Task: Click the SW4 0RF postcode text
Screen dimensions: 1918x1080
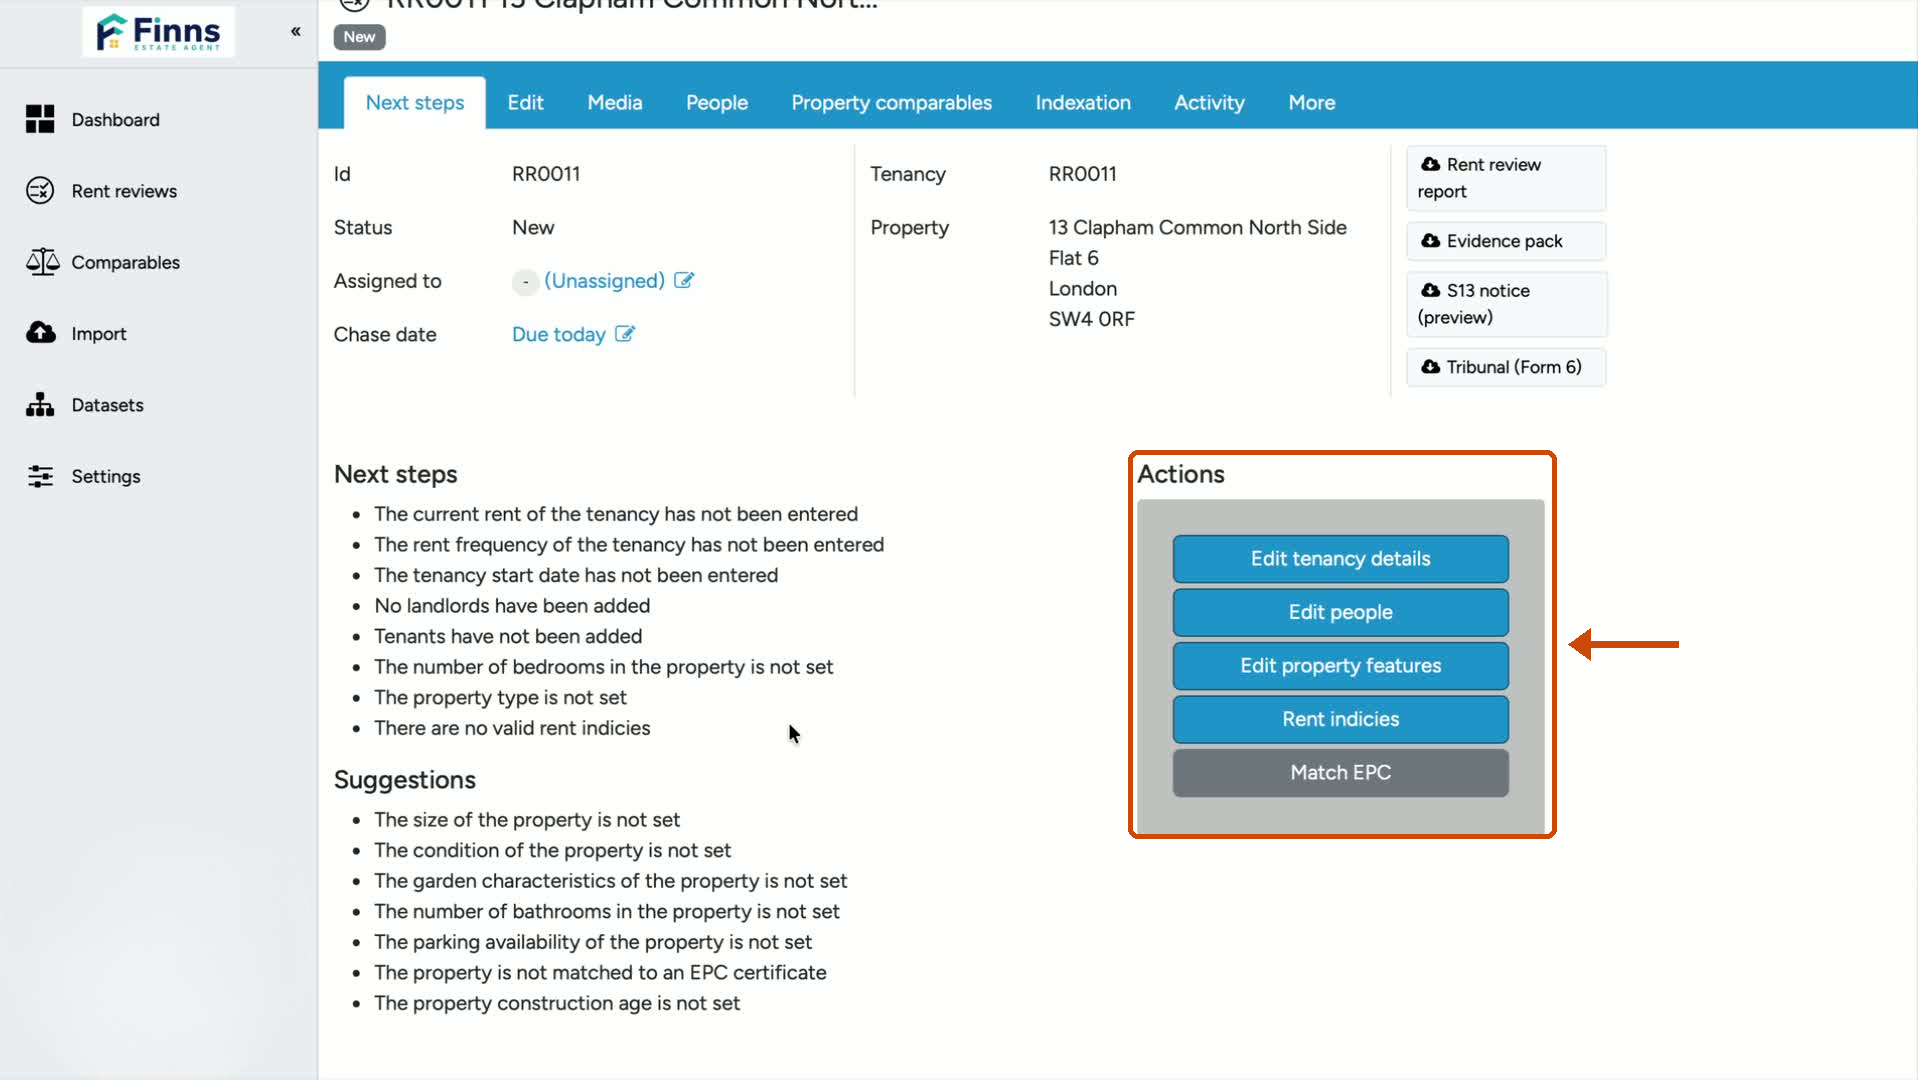Action: tap(1091, 319)
